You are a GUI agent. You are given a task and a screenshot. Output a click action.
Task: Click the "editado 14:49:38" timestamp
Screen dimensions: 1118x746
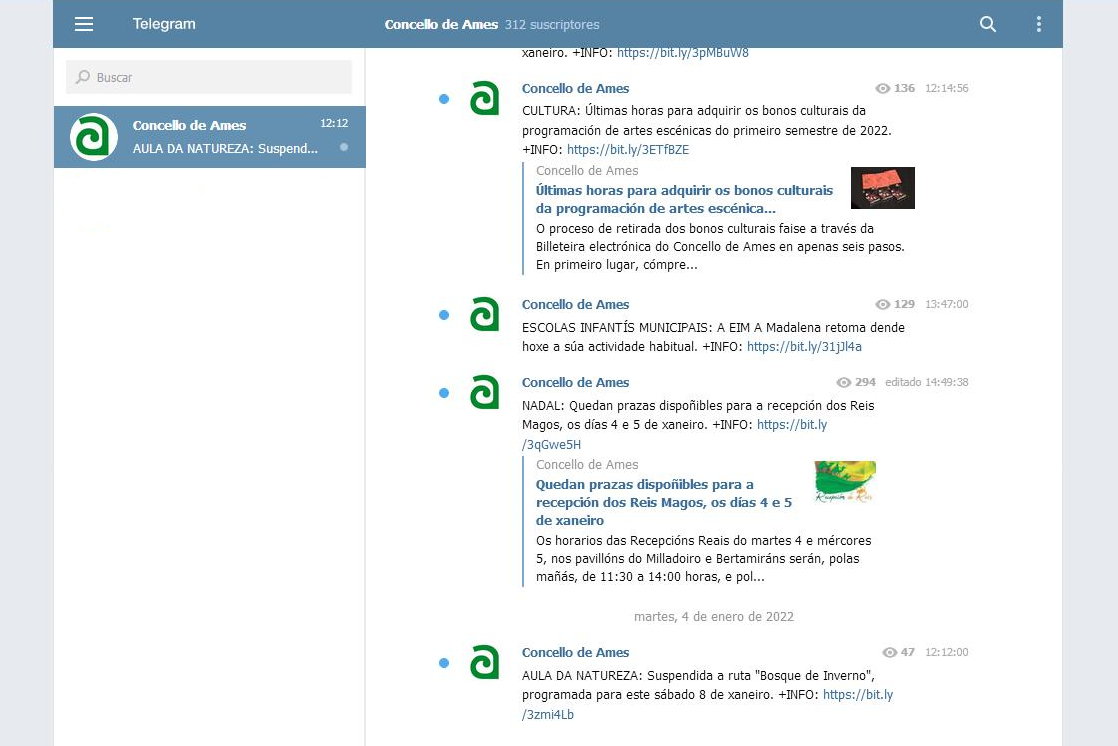tap(927, 382)
